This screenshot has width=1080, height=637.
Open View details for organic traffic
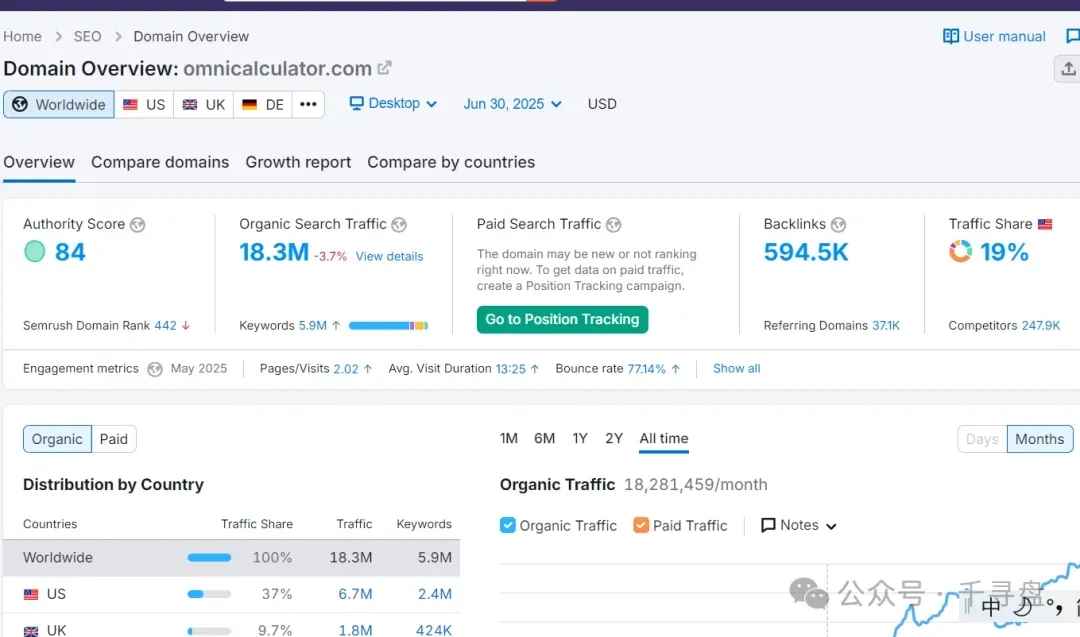pos(389,256)
